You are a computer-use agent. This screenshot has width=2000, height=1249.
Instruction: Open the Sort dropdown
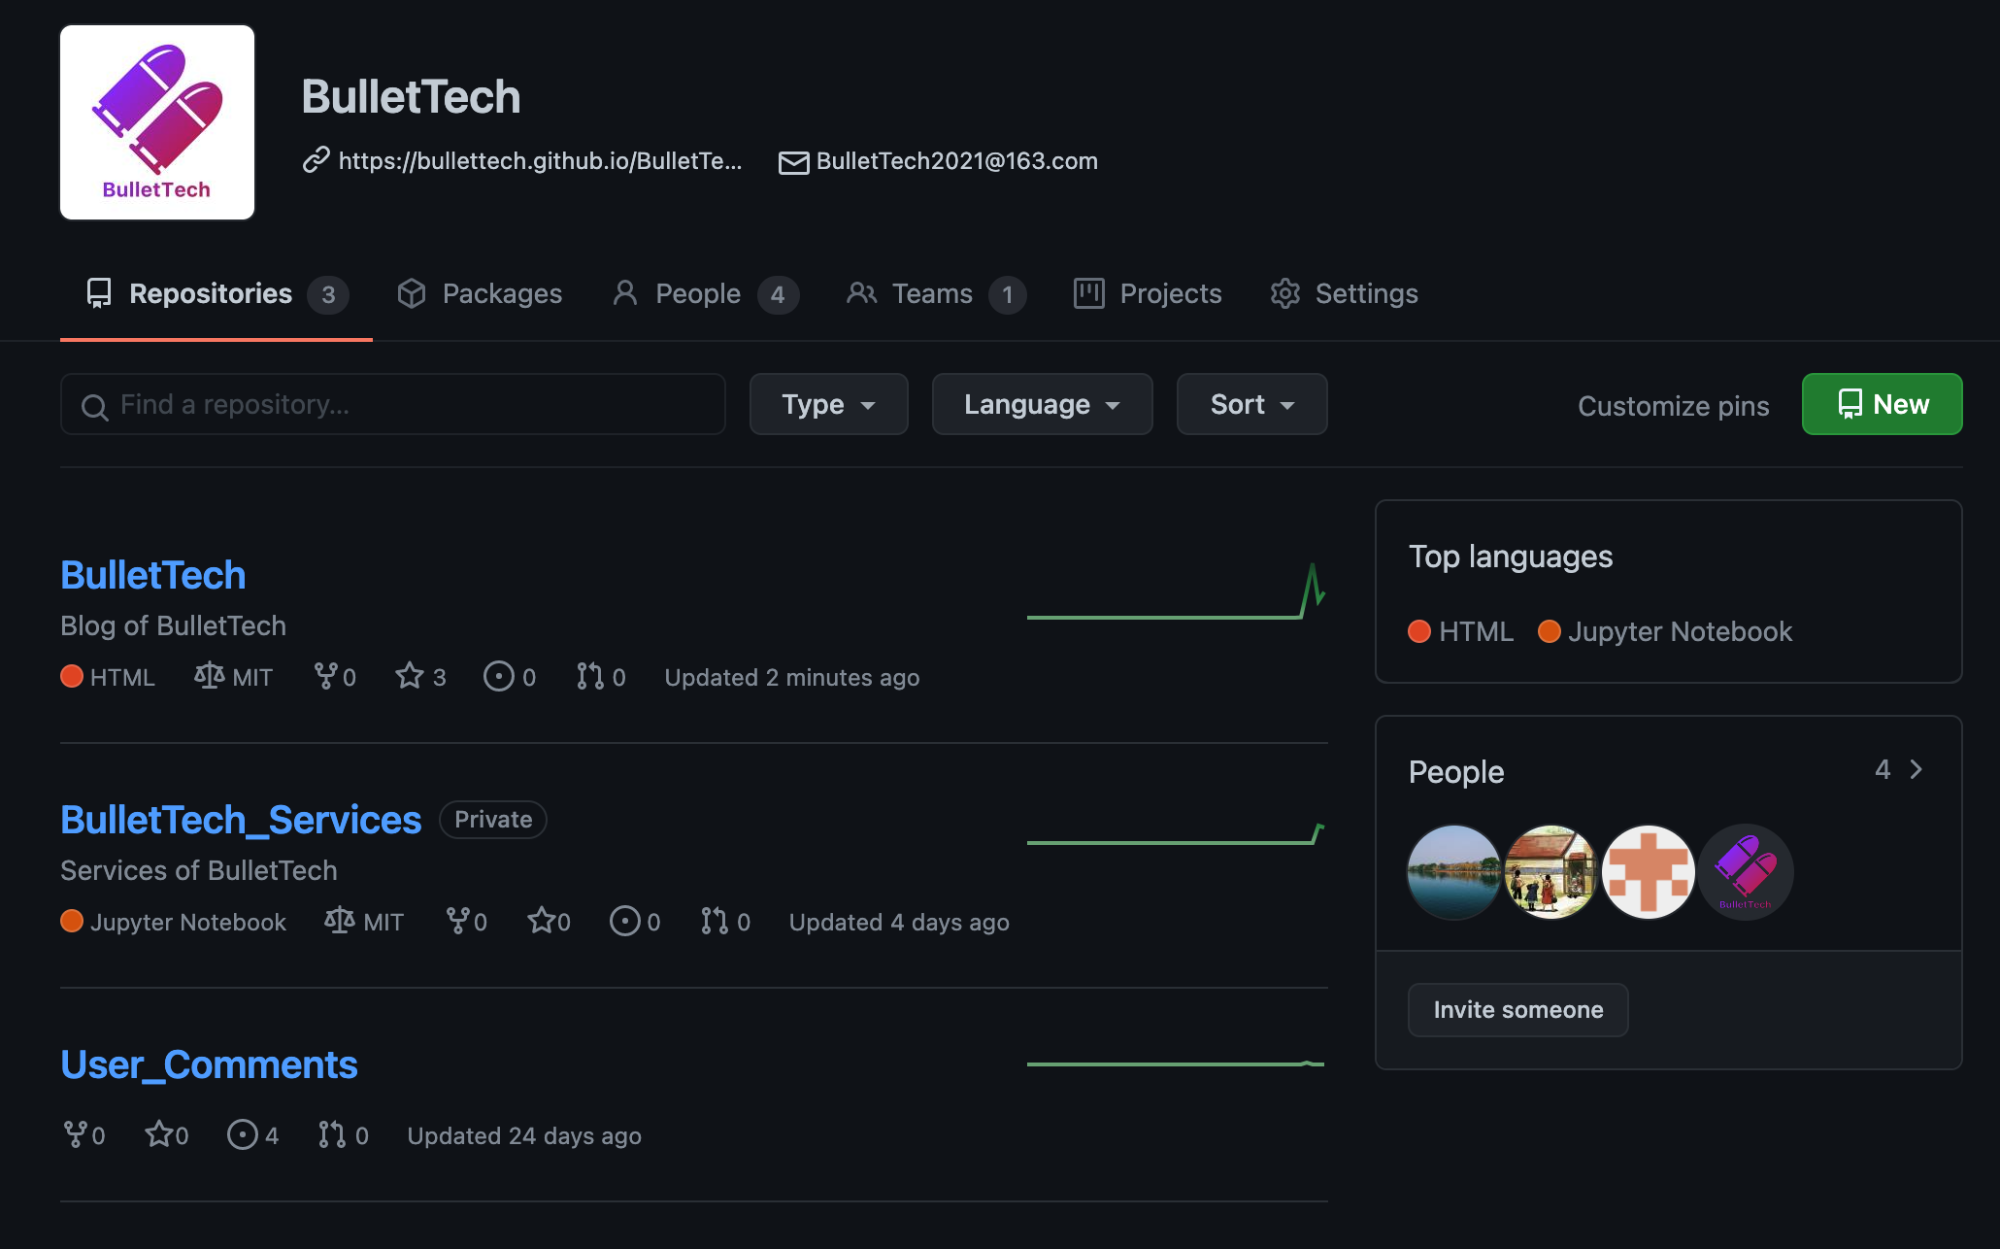click(1252, 404)
